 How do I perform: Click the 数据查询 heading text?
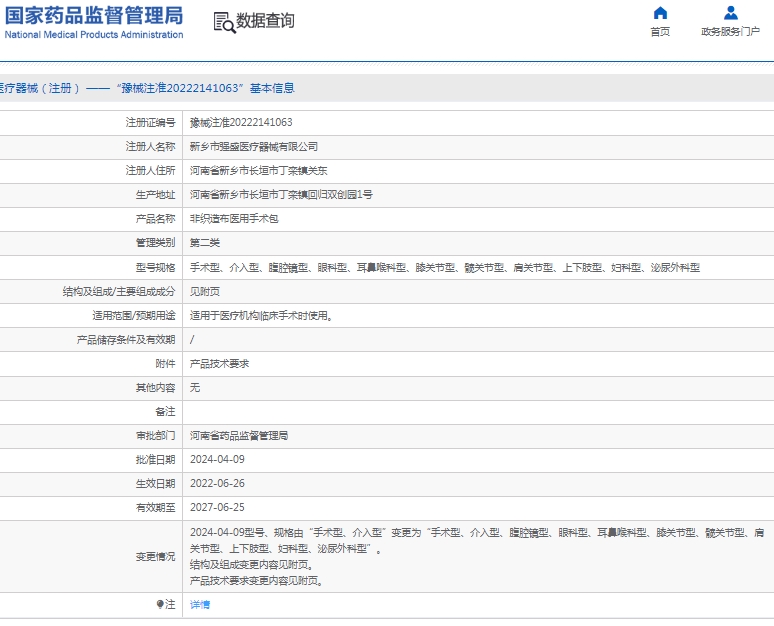(x=265, y=21)
